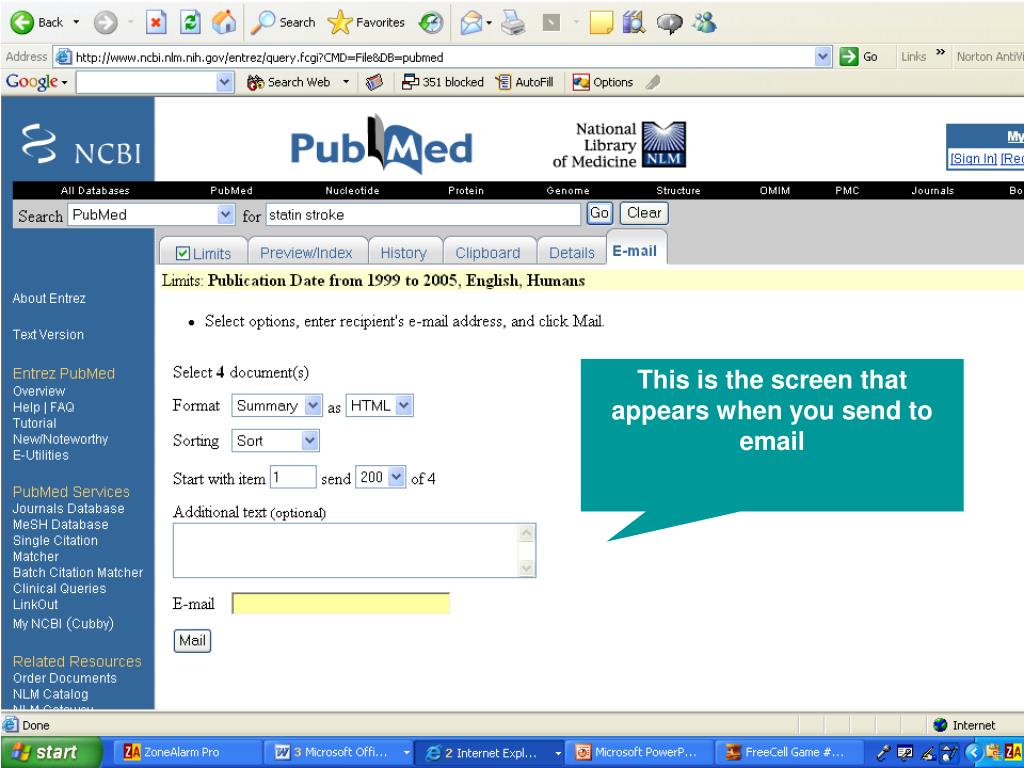Click the Research books toolbar icon
The height and width of the screenshot is (768, 1024).
633,23
